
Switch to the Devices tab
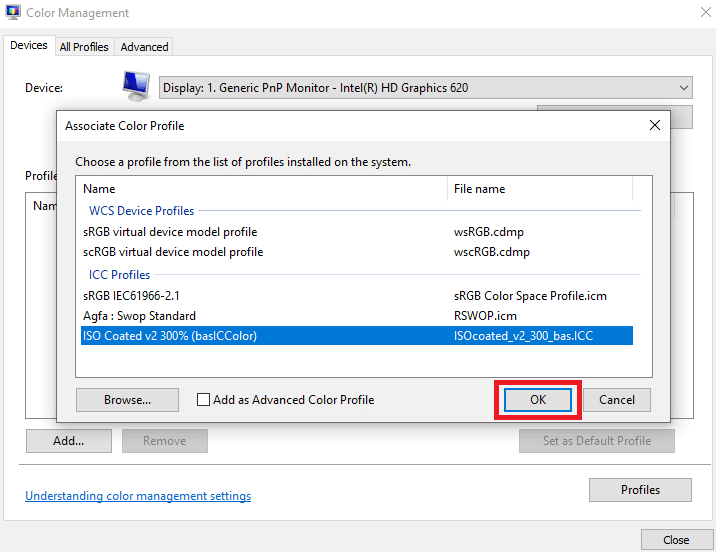(x=29, y=45)
